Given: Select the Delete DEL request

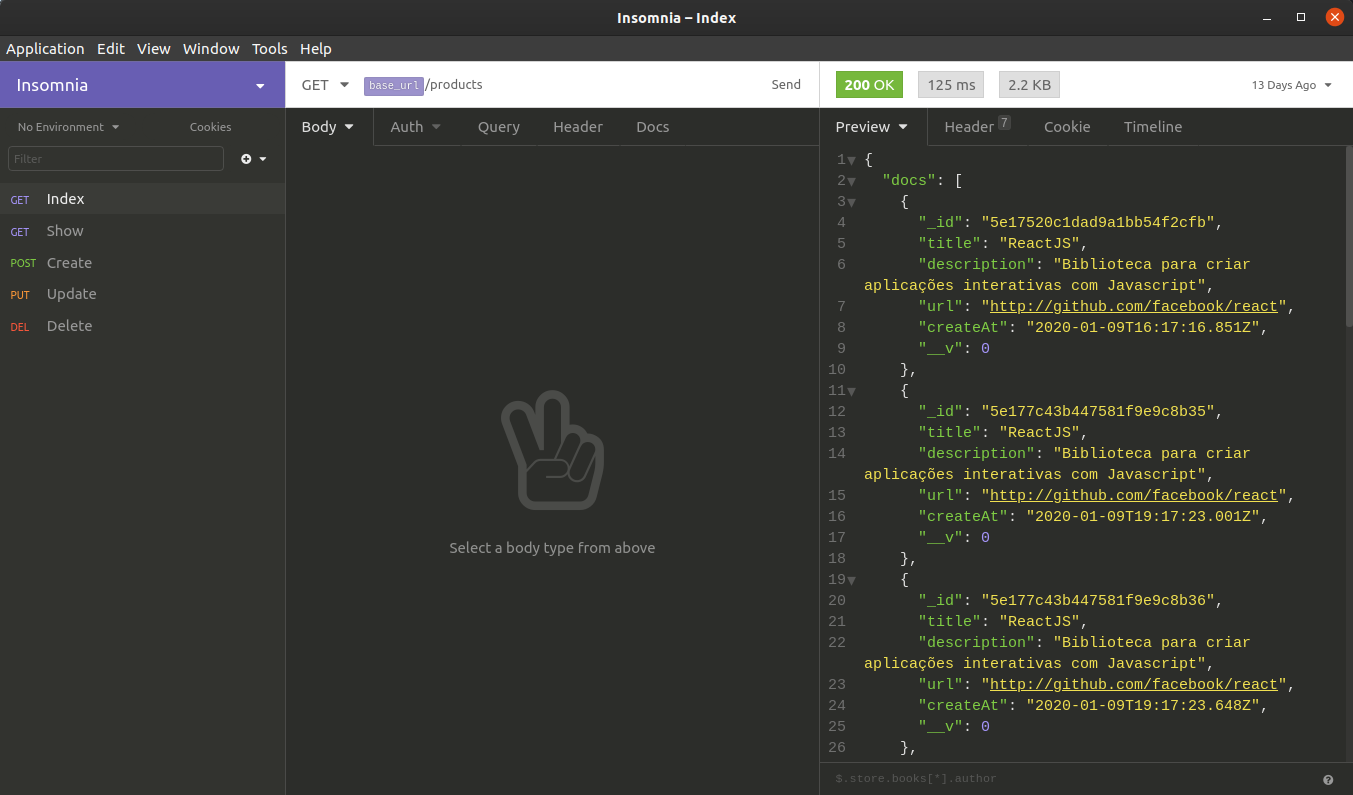Looking at the screenshot, I should 142,326.
